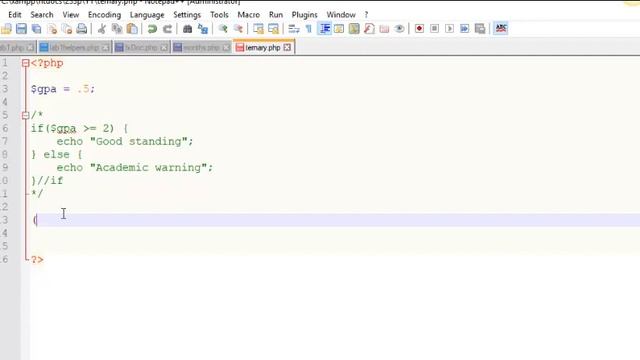
Task: Click the '$gpa = .5;' code line
Action: 63,89
